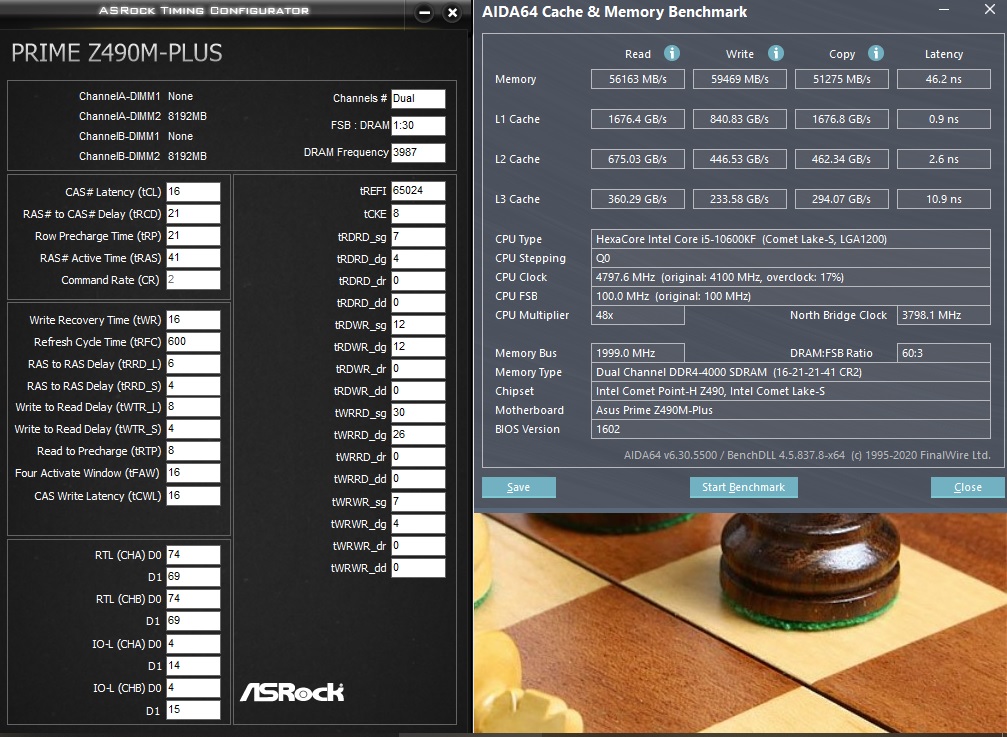Screen dimensions: 1007x737
Task: Click the Memory Bus value 1999.0 MHz
Action: 638,353
